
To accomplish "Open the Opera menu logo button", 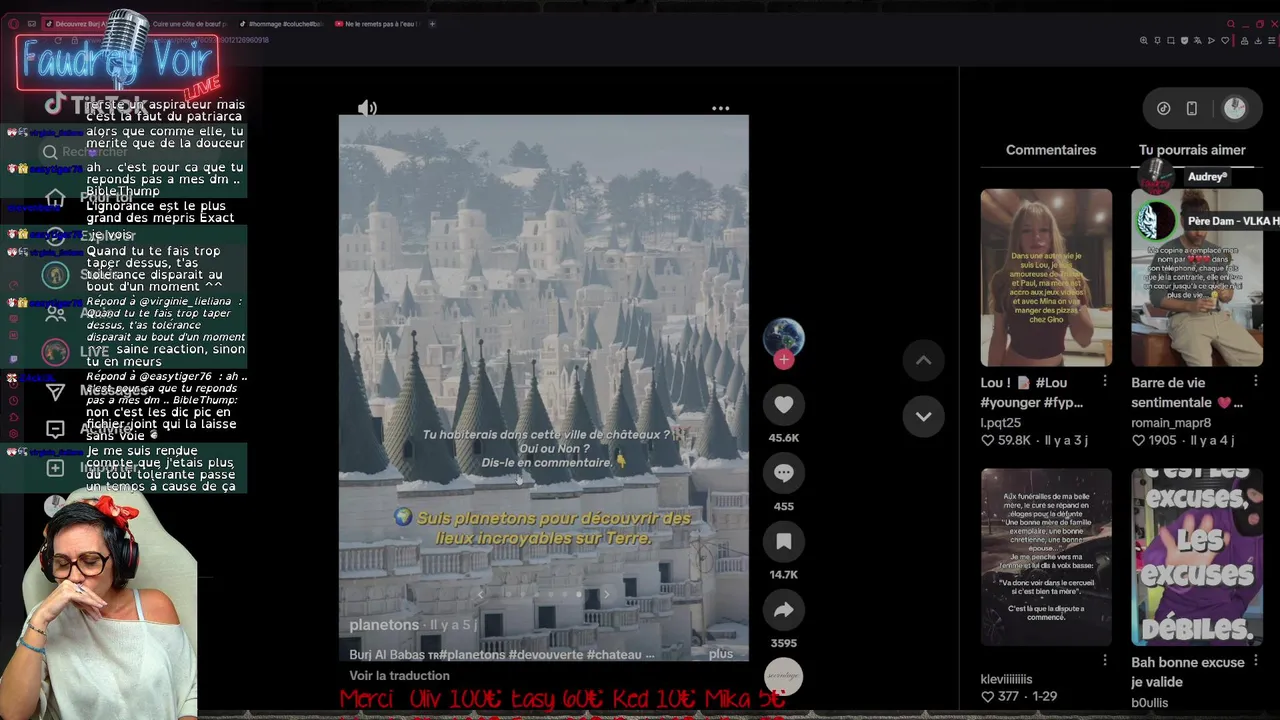I will (13, 24).
